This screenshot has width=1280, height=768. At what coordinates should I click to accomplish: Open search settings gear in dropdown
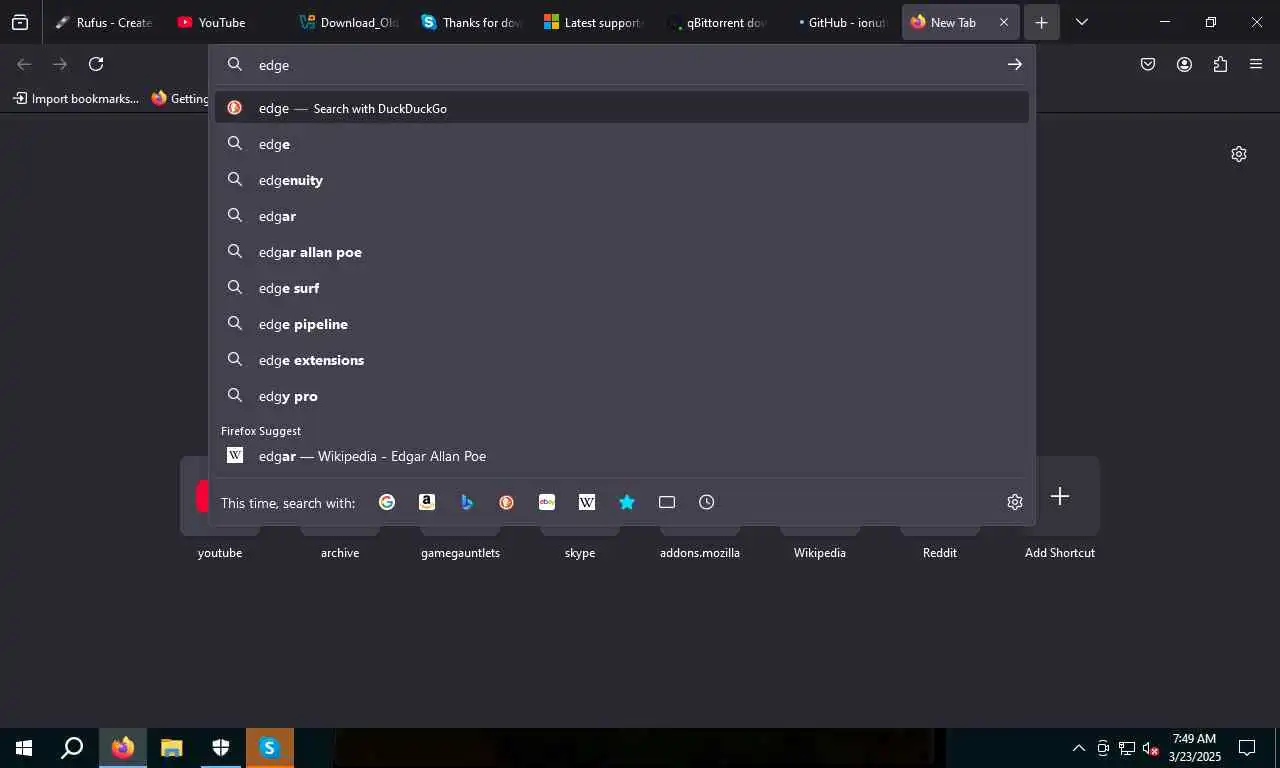point(1015,502)
